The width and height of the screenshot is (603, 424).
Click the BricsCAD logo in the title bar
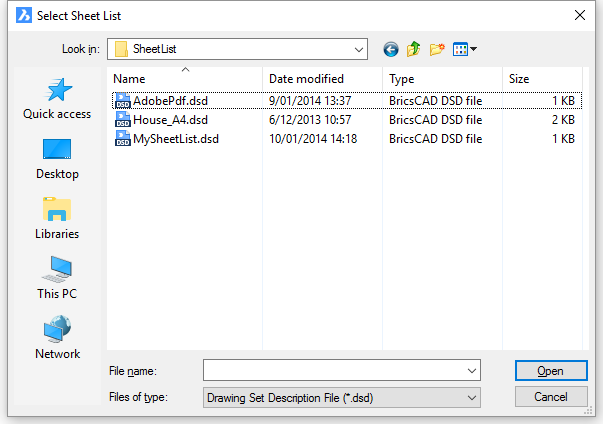24,15
